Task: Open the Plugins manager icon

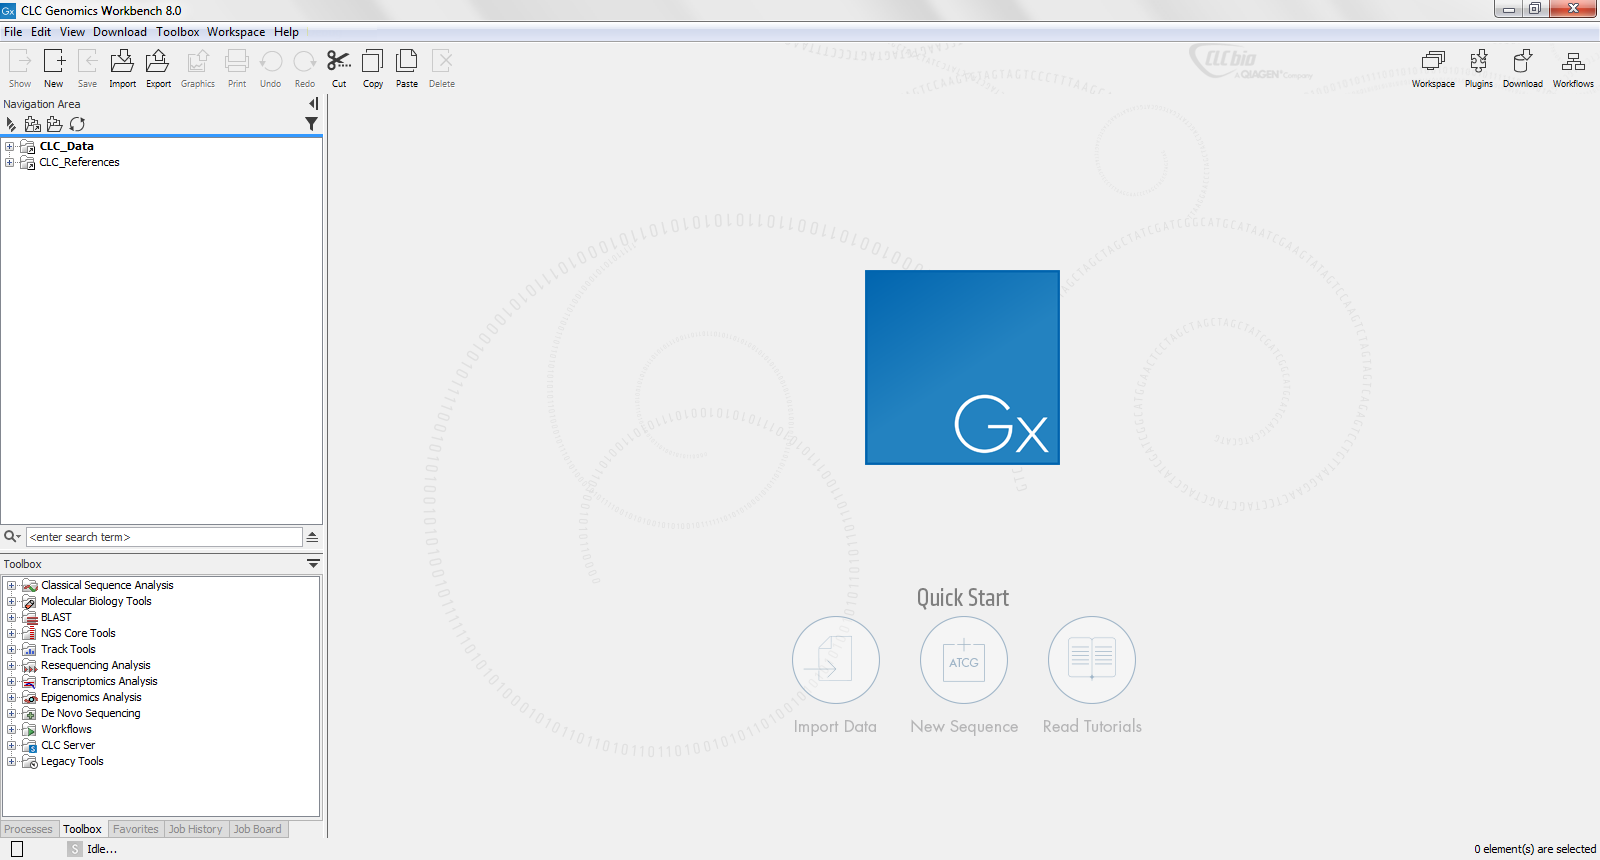Action: (1479, 68)
